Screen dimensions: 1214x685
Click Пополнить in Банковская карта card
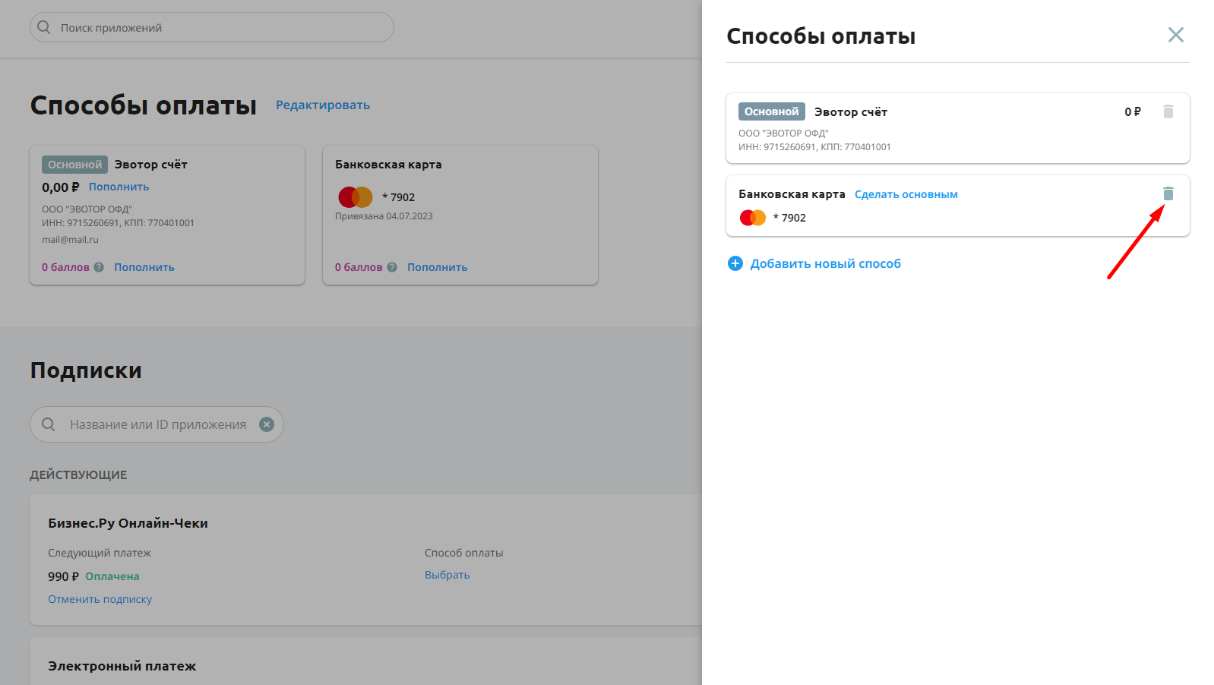pos(437,267)
